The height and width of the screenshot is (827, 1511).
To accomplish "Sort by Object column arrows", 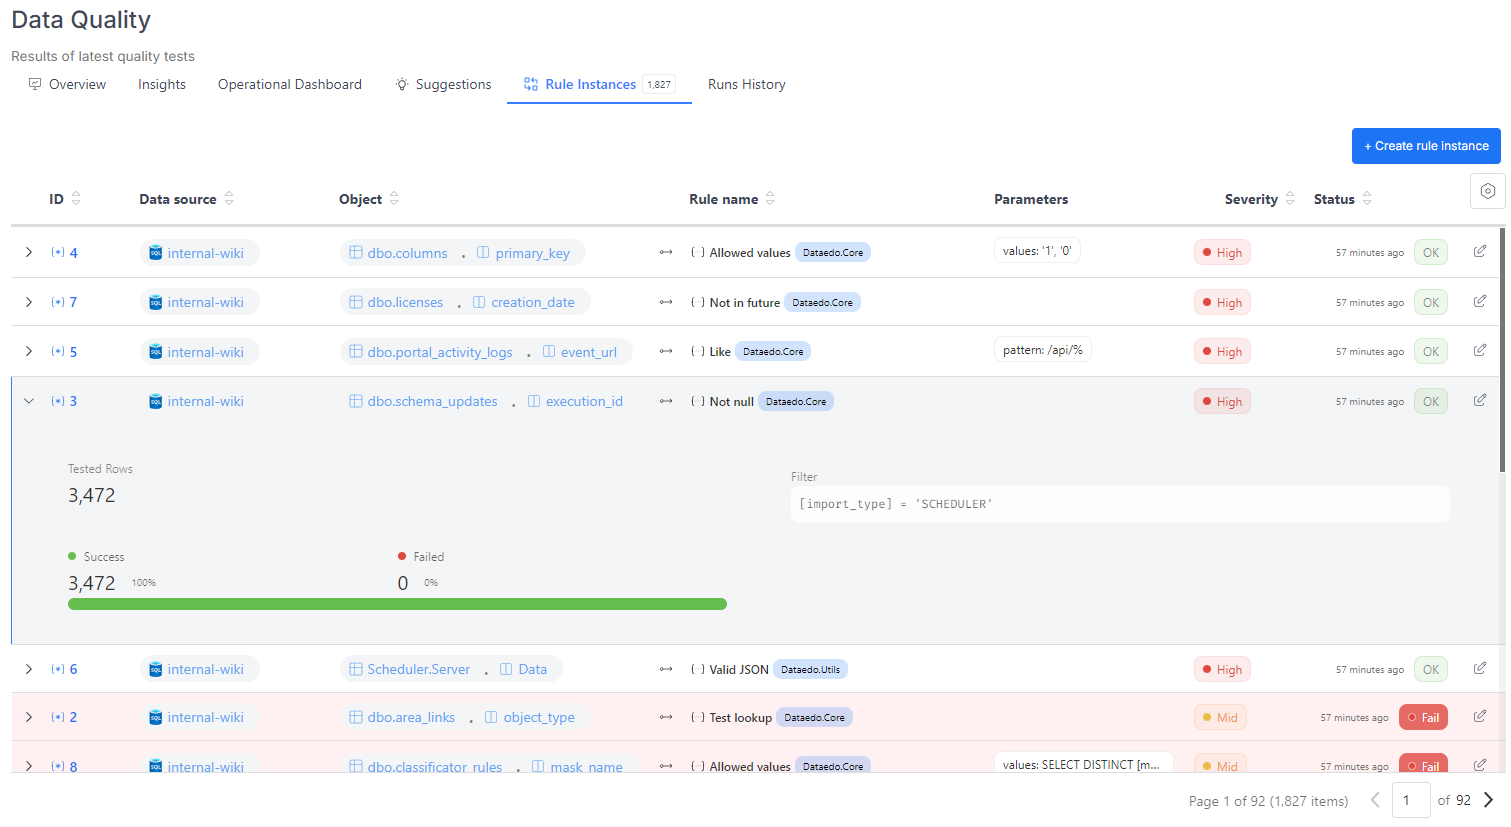I will (x=394, y=199).
